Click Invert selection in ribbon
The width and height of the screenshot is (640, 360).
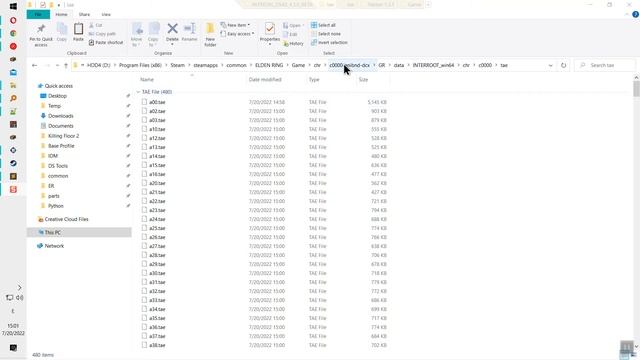point(329,42)
